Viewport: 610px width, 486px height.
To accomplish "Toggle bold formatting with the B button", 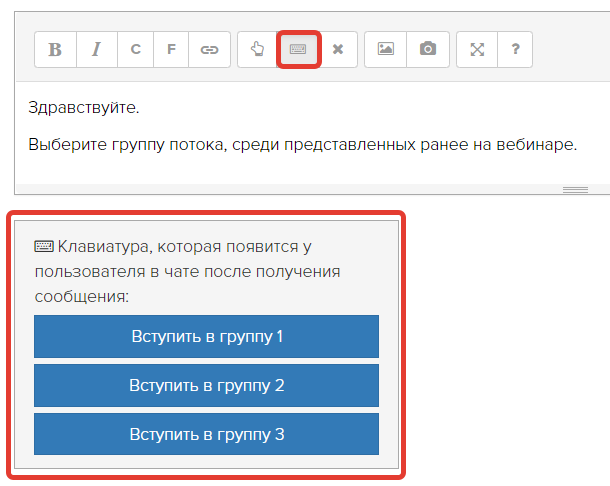I will (x=55, y=49).
